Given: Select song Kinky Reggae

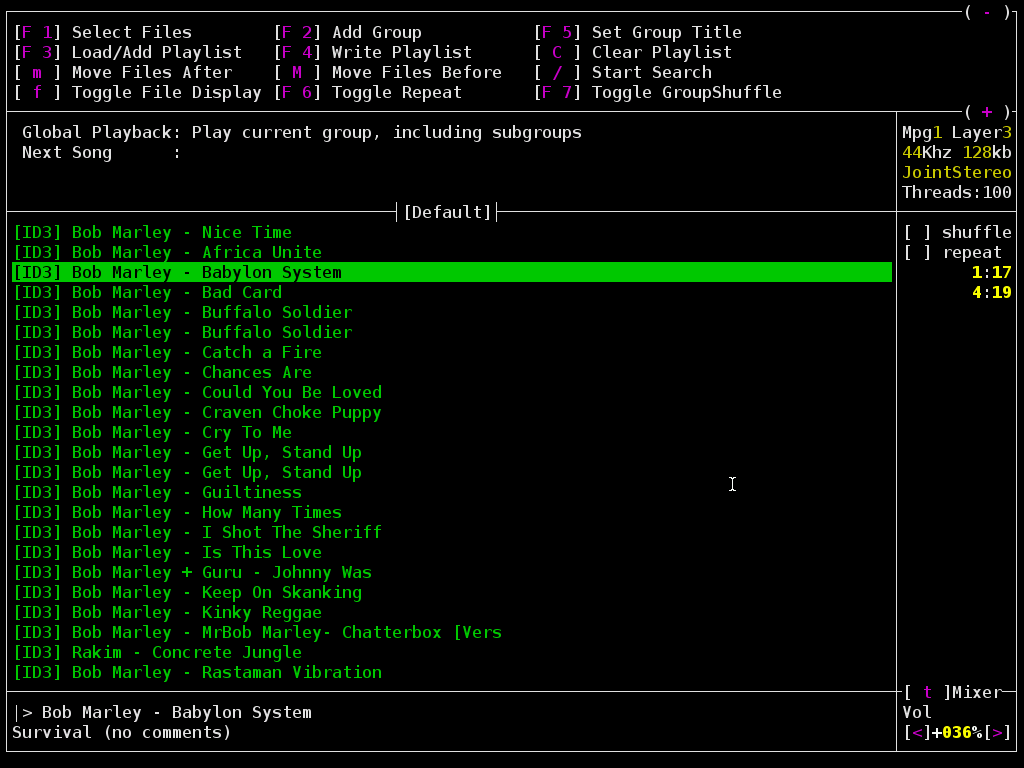Looking at the screenshot, I should click(452, 613).
